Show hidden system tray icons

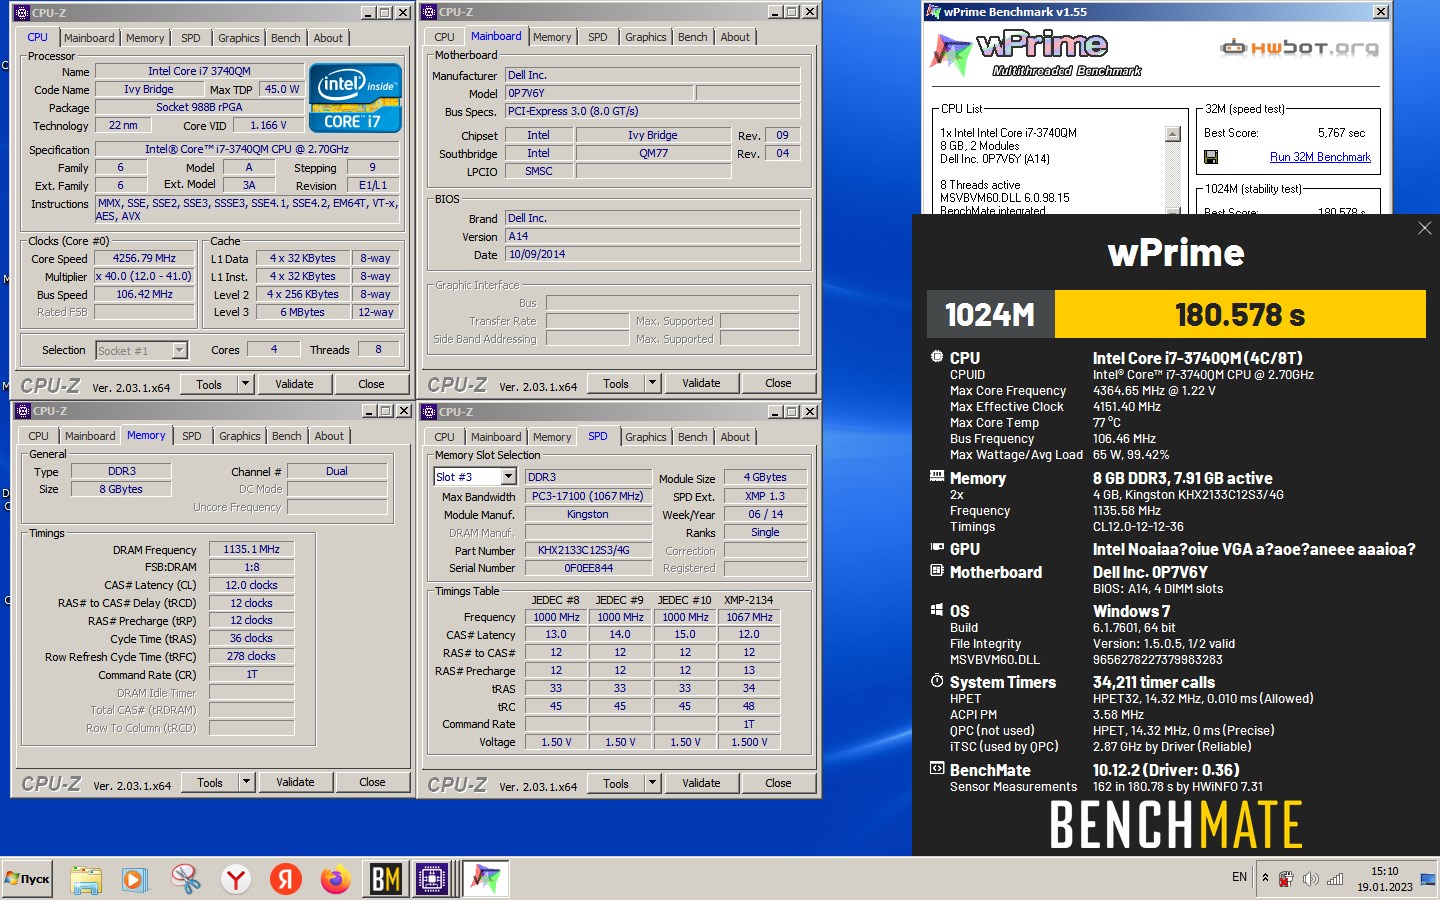coord(1265,878)
